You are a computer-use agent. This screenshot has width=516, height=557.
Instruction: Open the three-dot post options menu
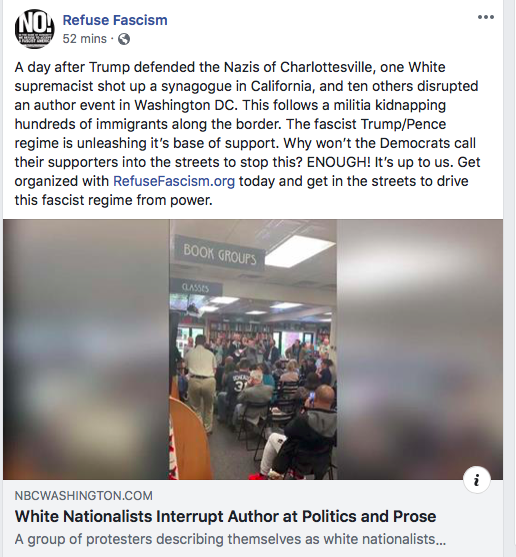[485, 17]
